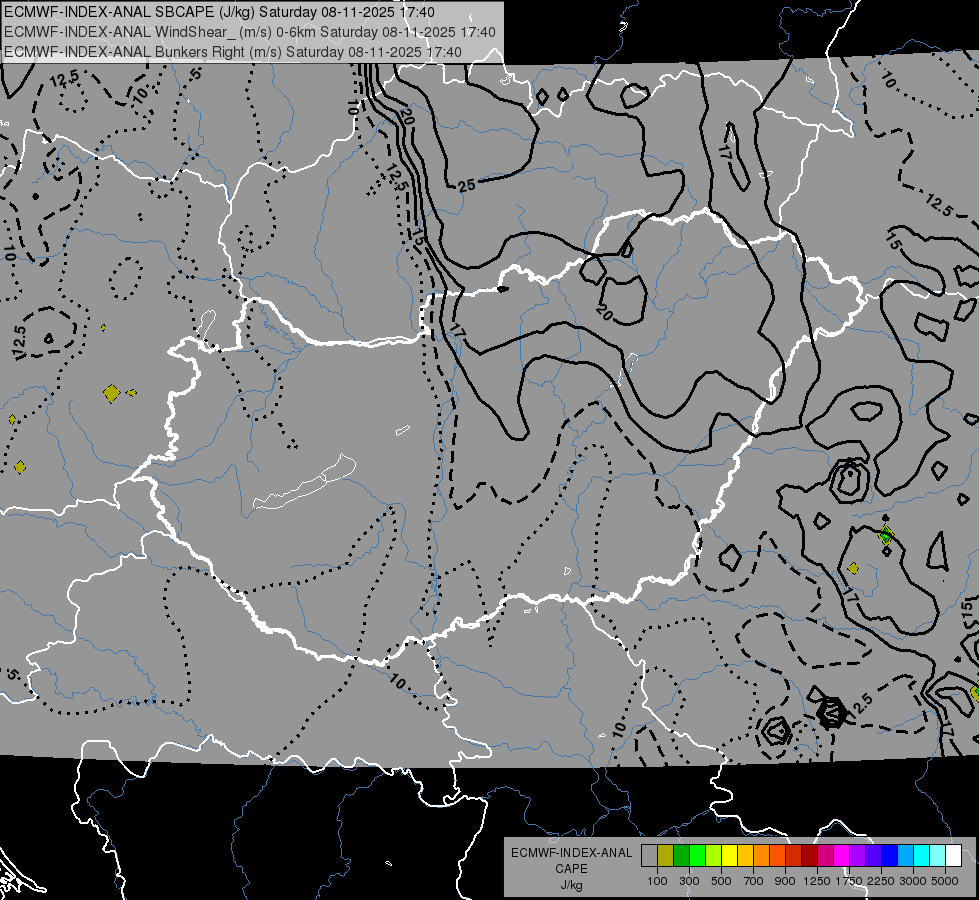Click the 2250 value on the legend scale

(881, 881)
